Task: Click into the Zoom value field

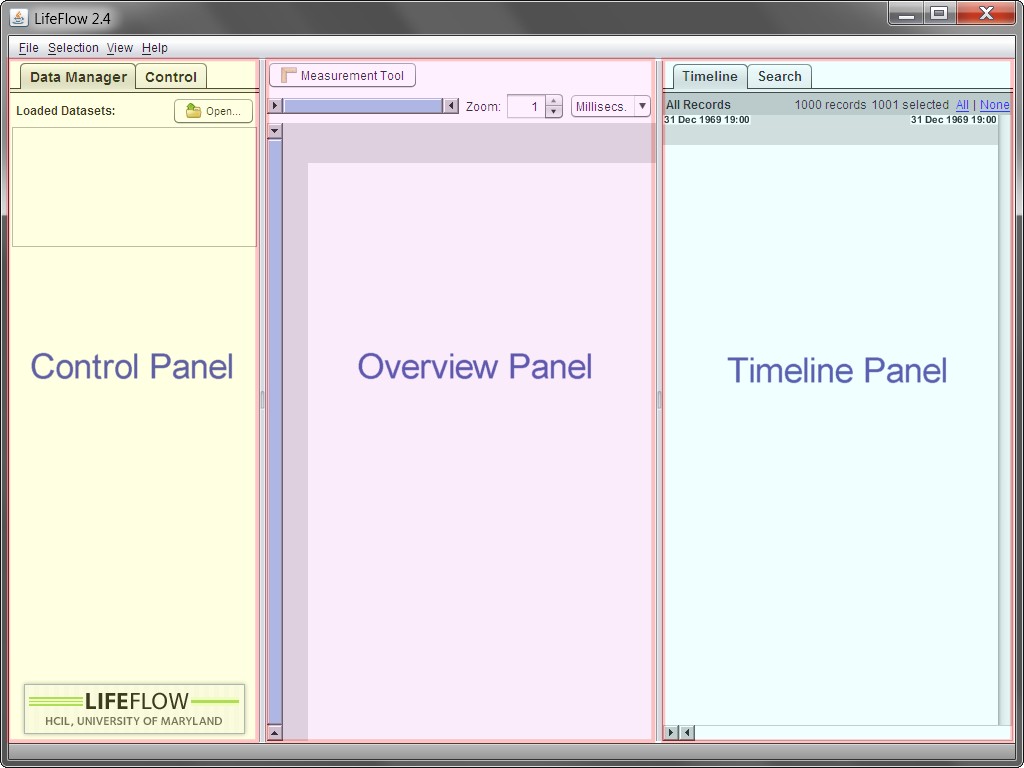Action: (x=525, y=106)
